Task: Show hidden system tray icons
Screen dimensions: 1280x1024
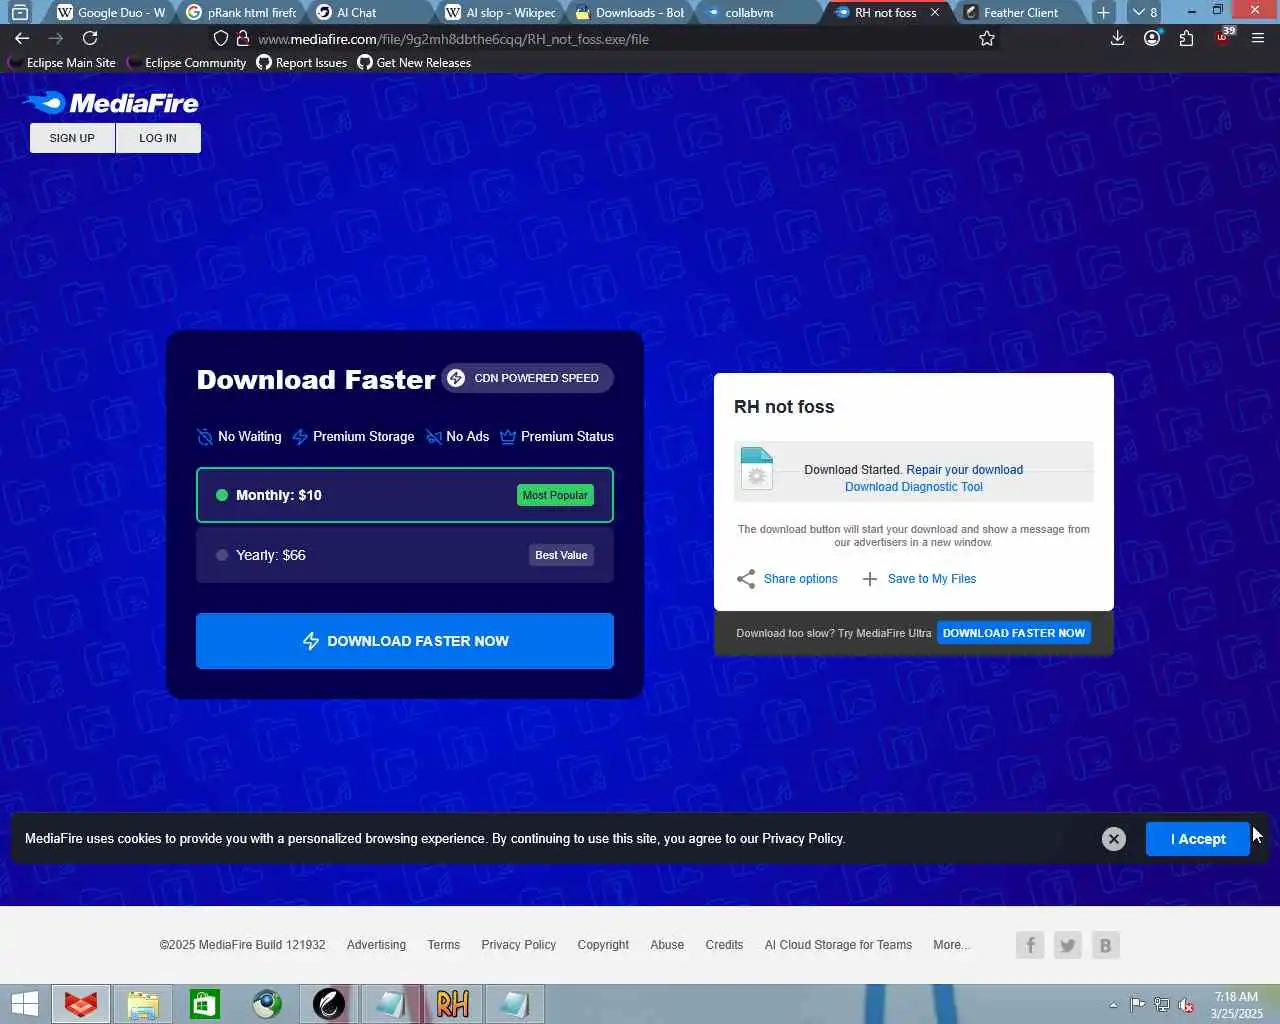Action: 1113,1005
